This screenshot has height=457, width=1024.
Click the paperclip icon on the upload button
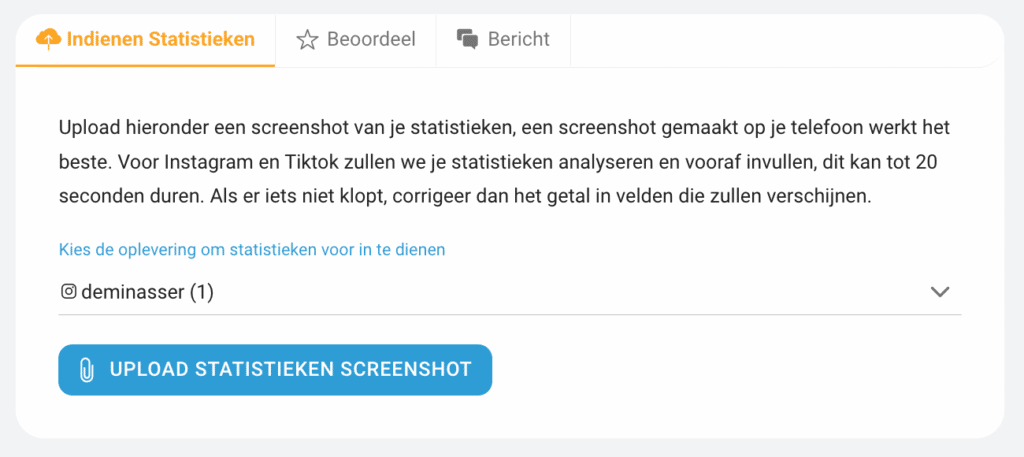pos(86,370)
